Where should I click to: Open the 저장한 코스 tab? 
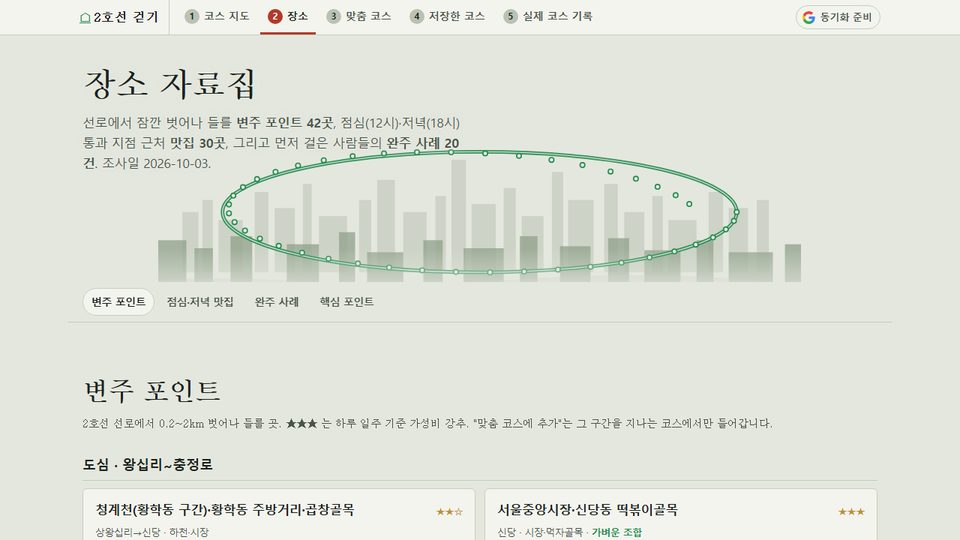(448, 17)
